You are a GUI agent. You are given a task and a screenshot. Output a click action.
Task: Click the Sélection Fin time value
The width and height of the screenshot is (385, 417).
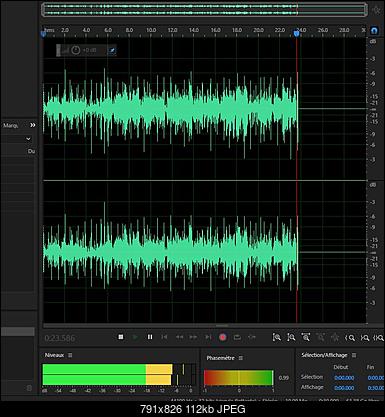click(x=376, y=378)
